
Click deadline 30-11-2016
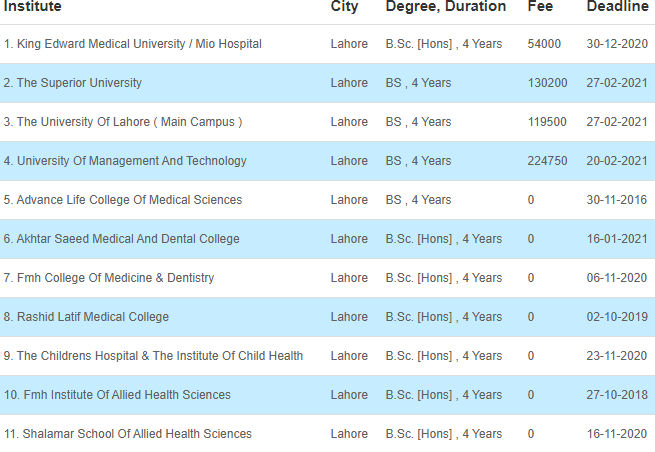[617, 200]
